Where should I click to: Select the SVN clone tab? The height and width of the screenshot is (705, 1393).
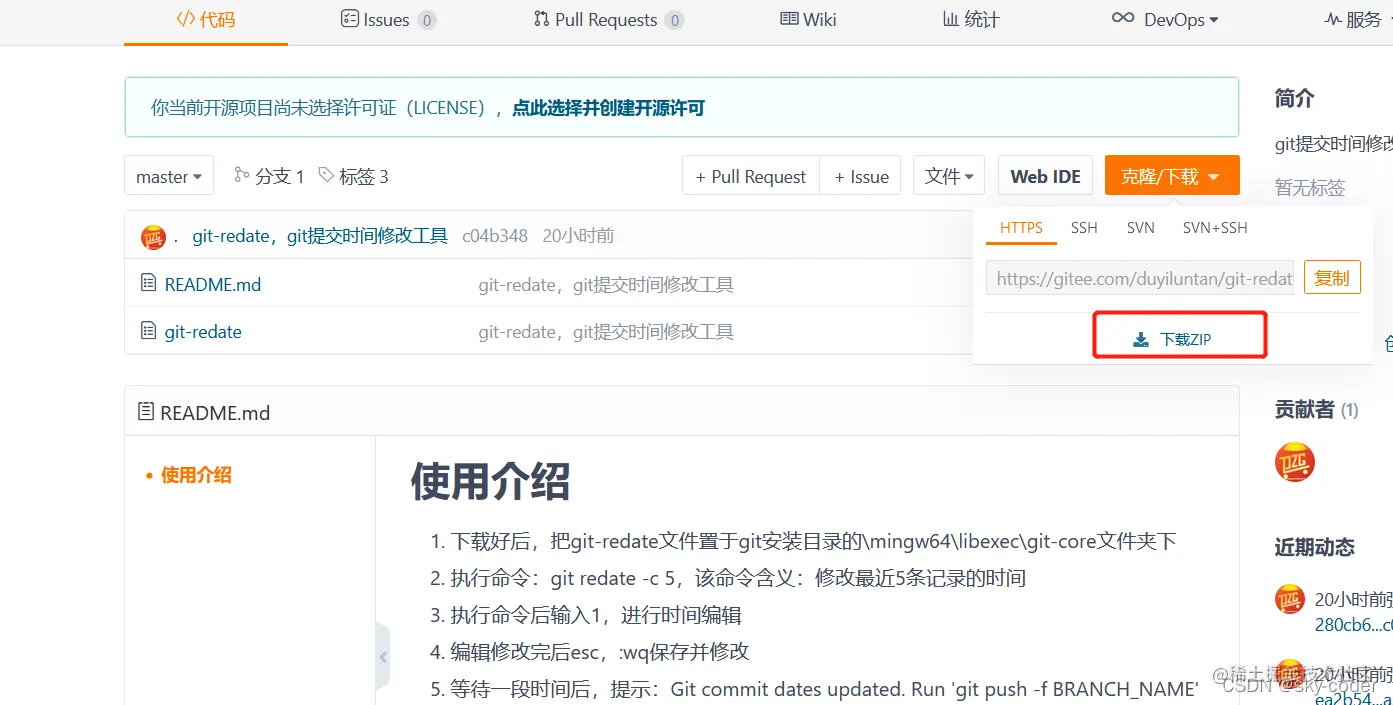(x=1140, y=228)
